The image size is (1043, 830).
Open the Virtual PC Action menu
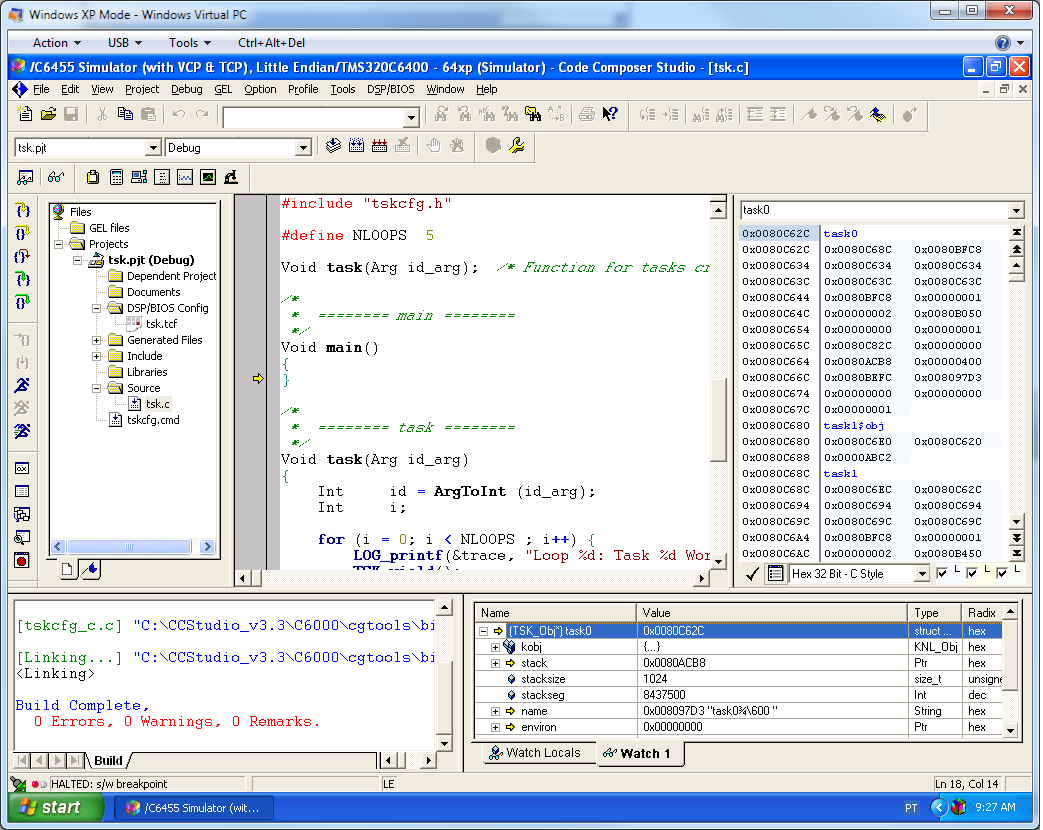pyautogui.click(x=57, y=43)
